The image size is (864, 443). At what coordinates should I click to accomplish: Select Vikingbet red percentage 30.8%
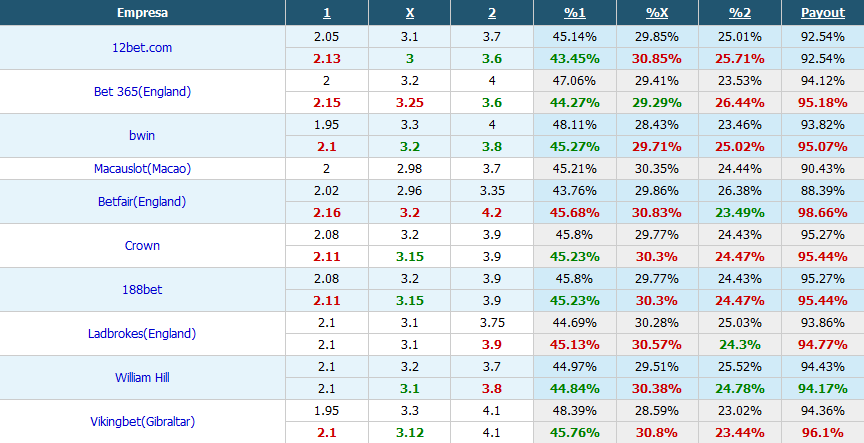click(657, 434)
